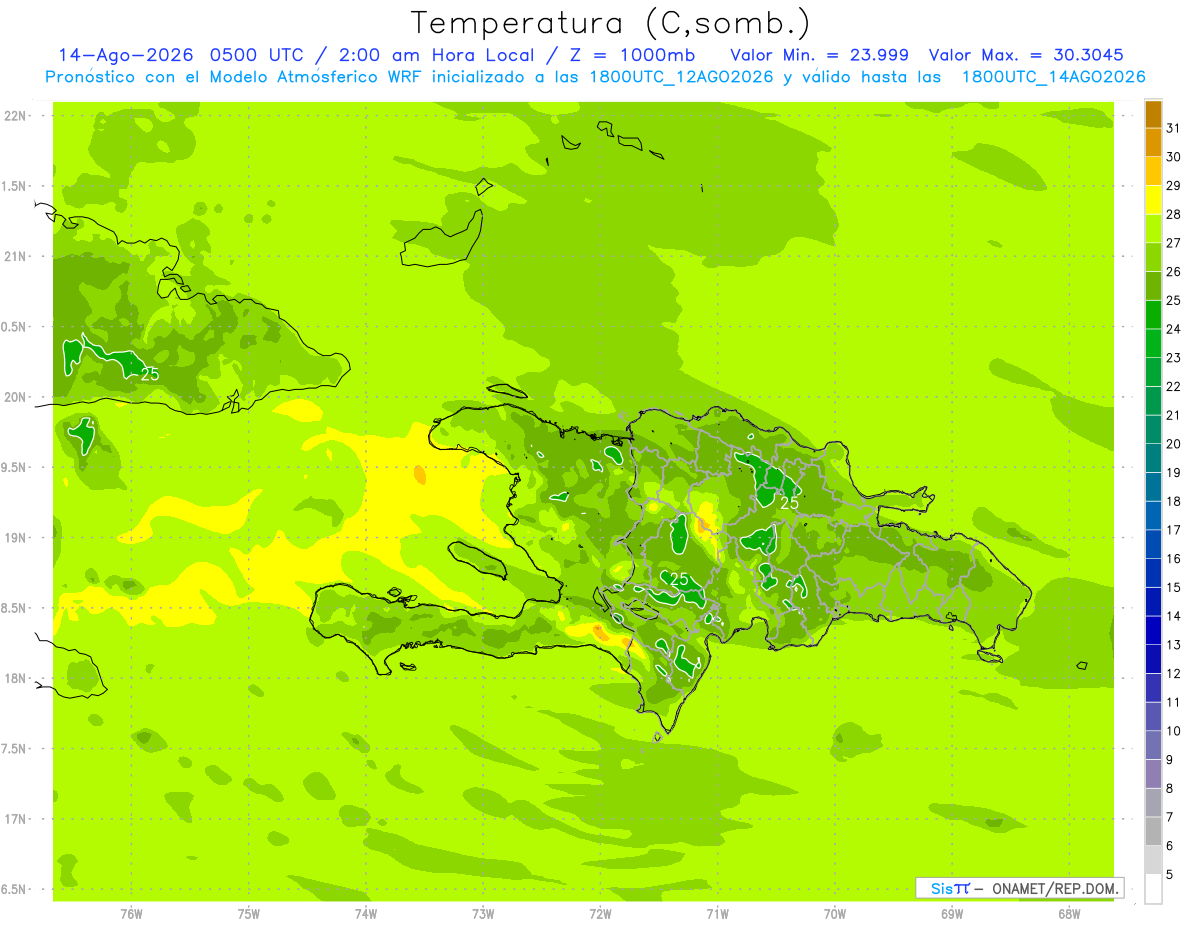This screenshot has height=927, width=1200.
Task: Click the '76W' longitude axis label
Action: click(x=131, y=913)
